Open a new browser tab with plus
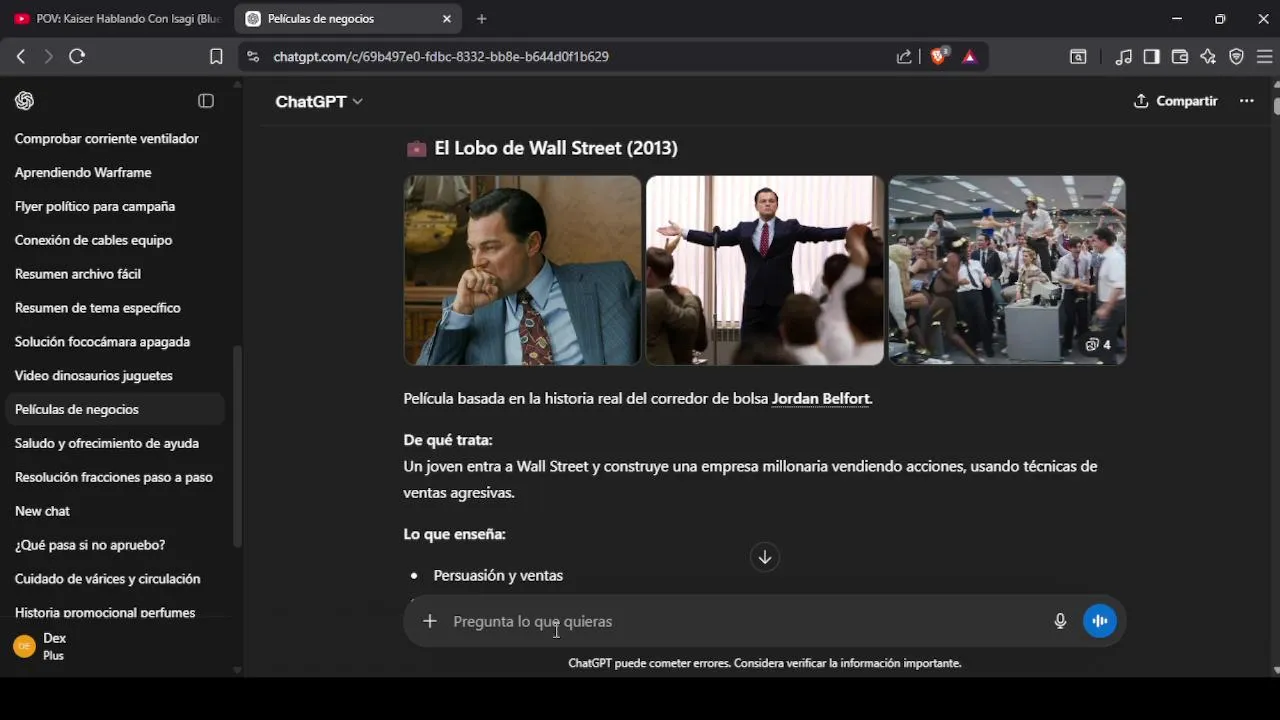Viewport: 1280px width, 720px height. (482, 19)
